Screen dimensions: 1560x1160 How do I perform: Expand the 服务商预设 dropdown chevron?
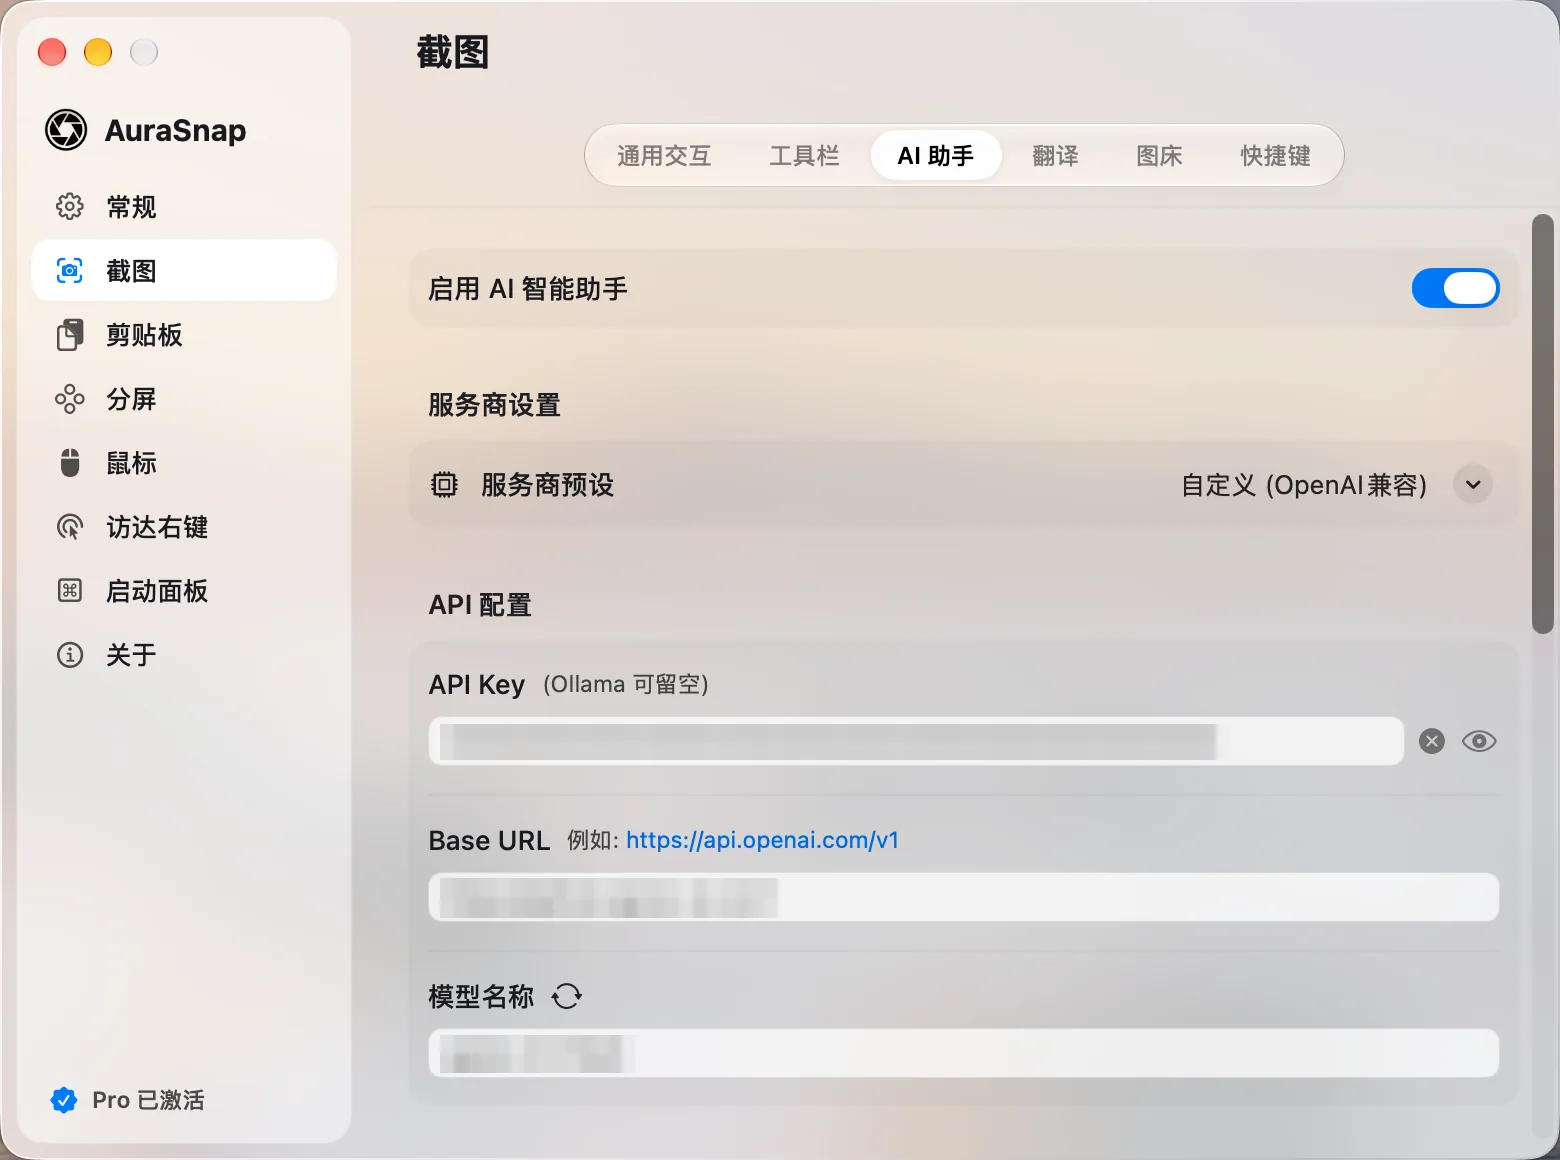(1473, 485)
